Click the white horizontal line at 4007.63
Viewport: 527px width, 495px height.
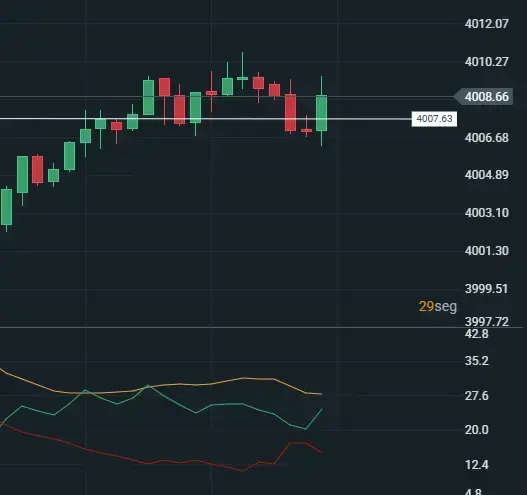point(206,119)
